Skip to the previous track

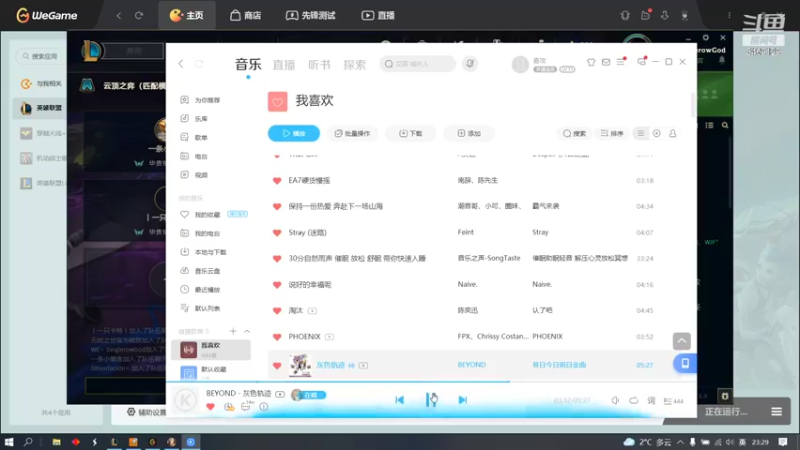pyautogui.click(x=399, y=400)
